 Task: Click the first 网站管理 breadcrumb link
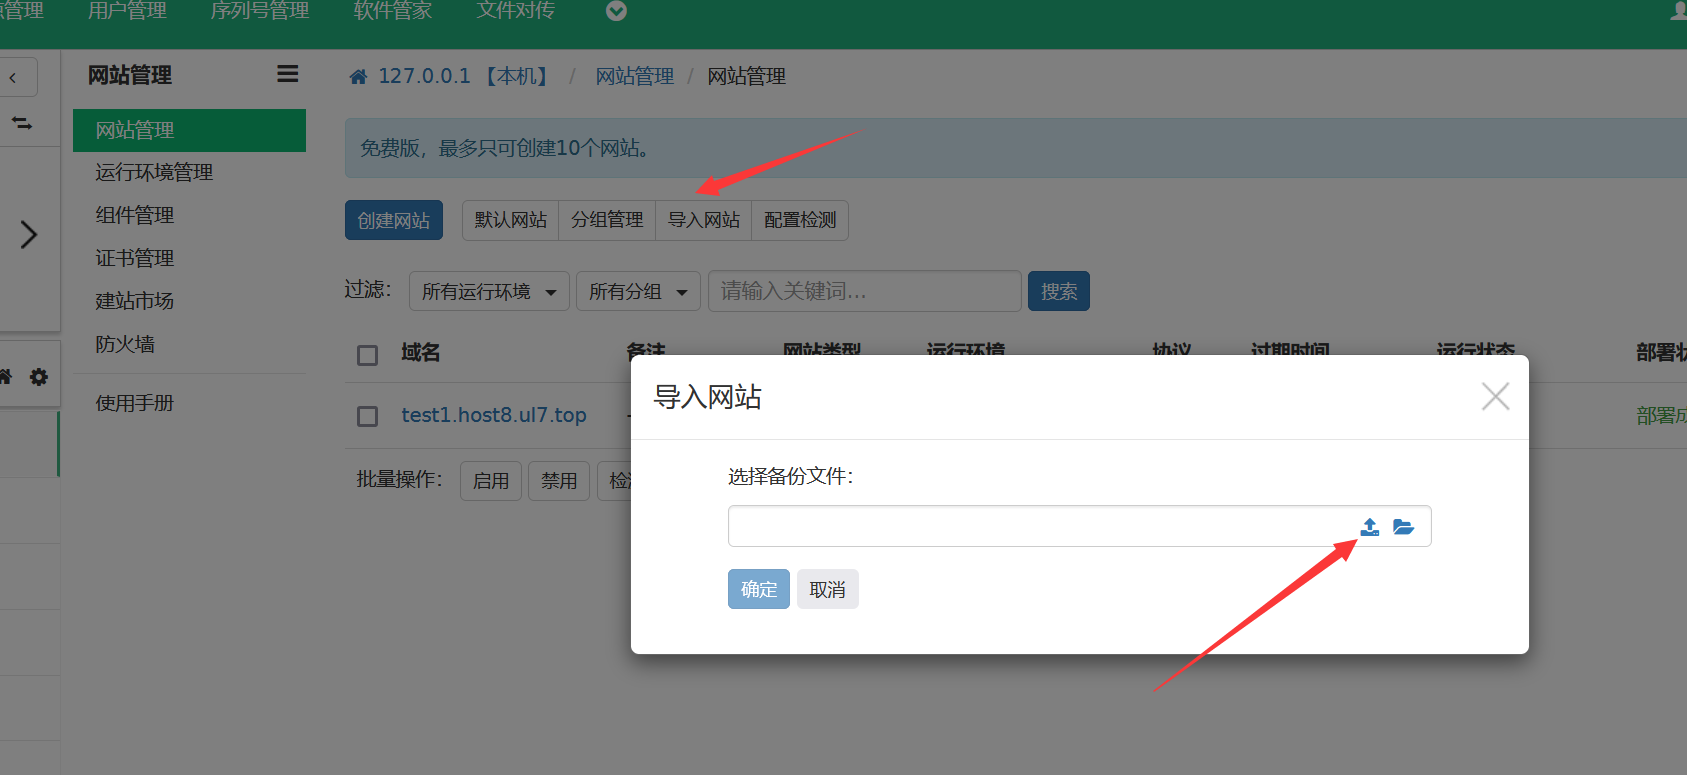pyautogui.click(x=635, y=77)
